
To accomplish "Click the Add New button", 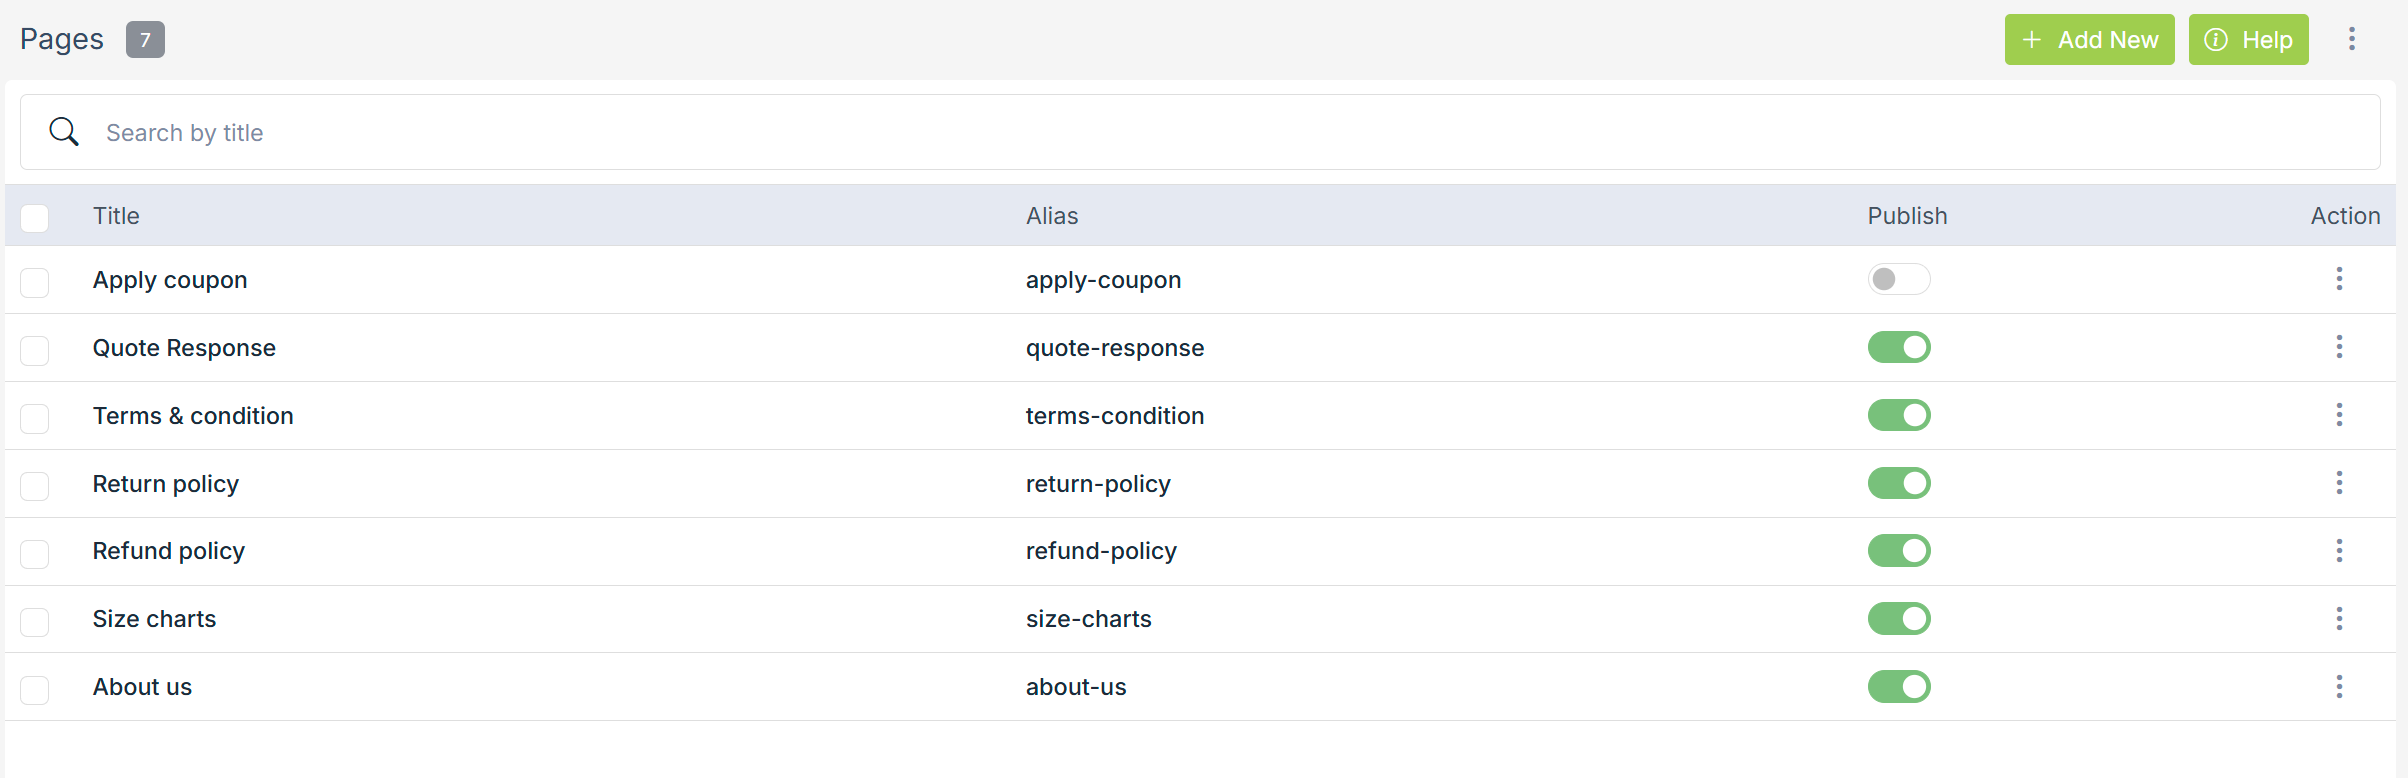I will (x=2089, y=40).
